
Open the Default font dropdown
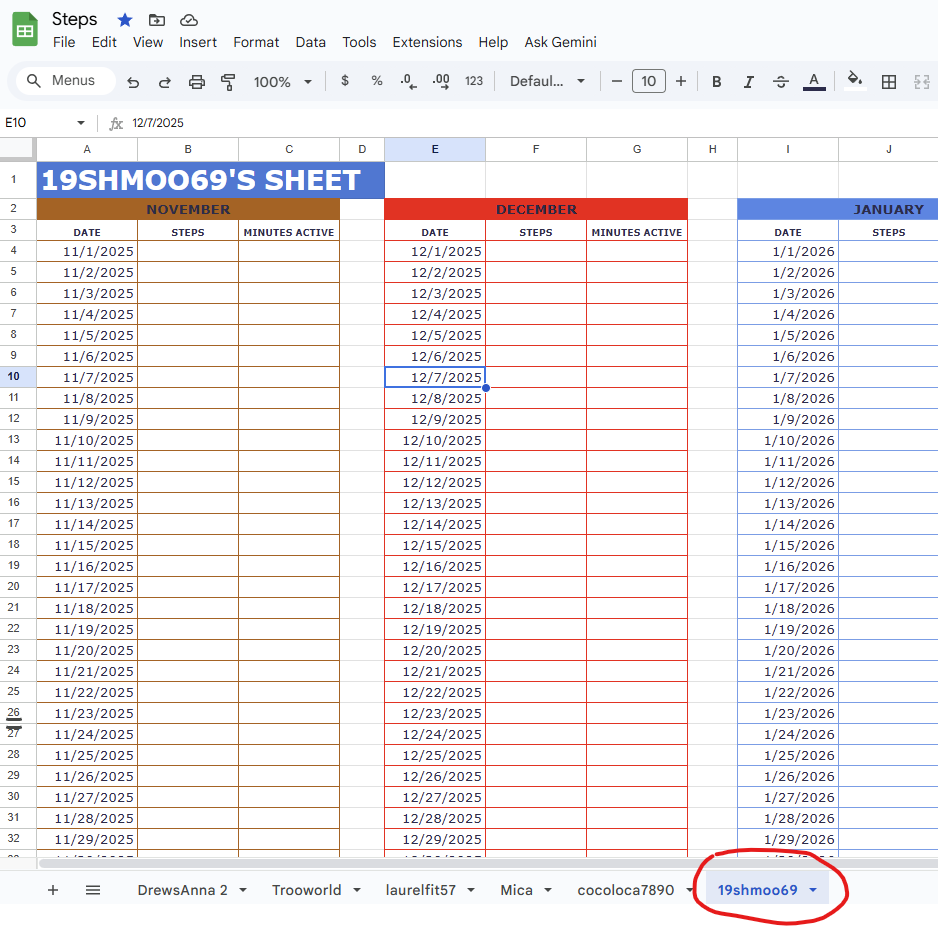pyautogui.click(x=547, y=82)
